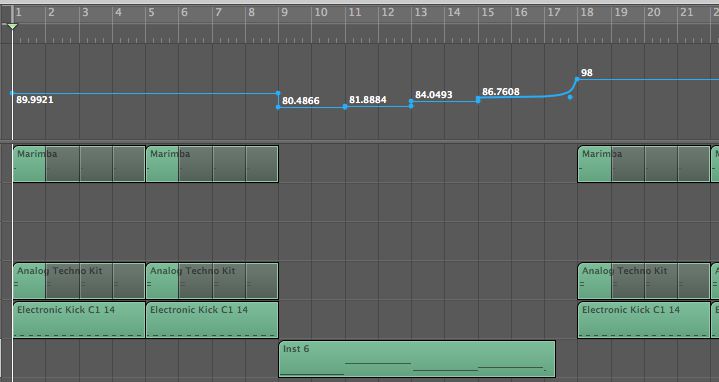The width and height of the screenshot is (719, 382).
Task: Select the Analog Techno Kit region at bar 5
Action: (212, 281)
